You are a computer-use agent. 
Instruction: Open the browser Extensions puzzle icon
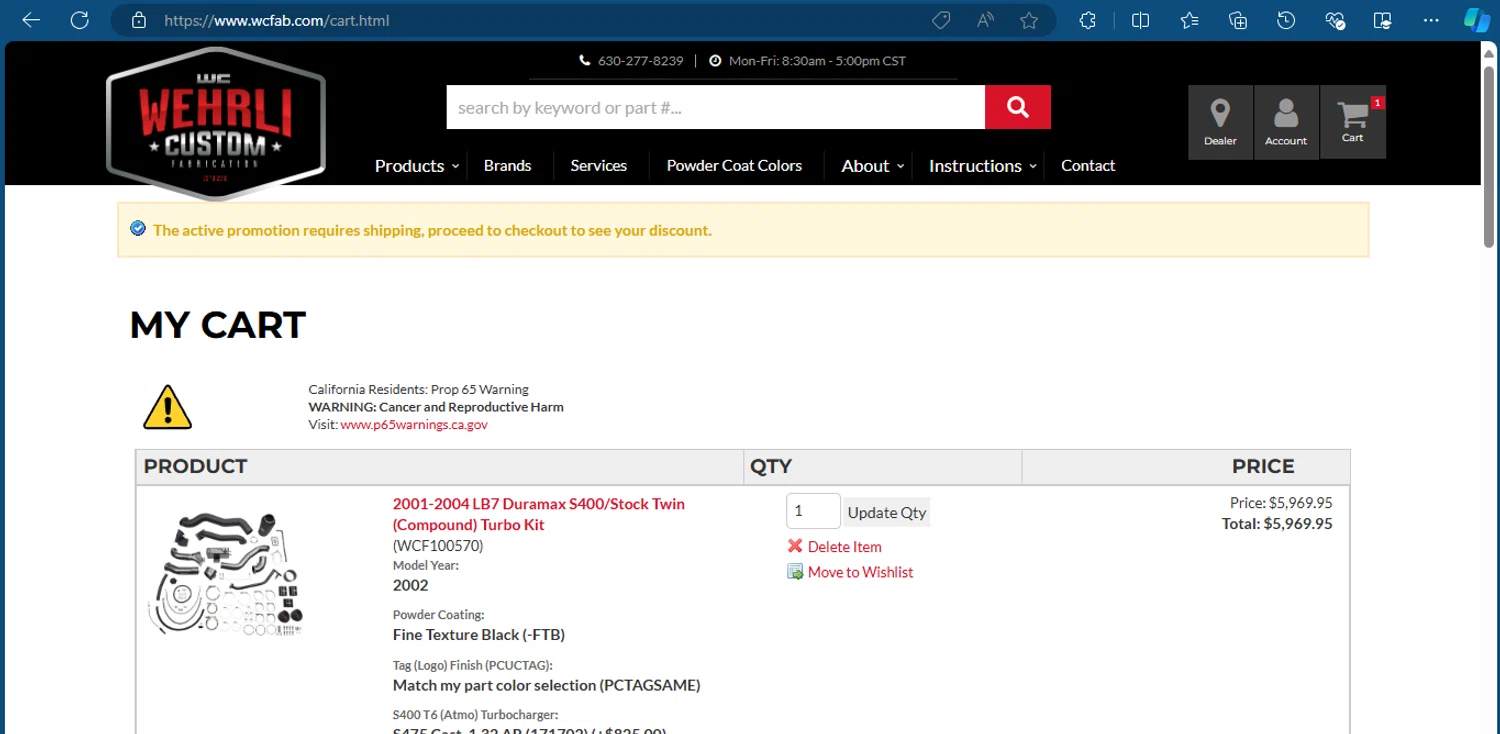[1088, 20]
